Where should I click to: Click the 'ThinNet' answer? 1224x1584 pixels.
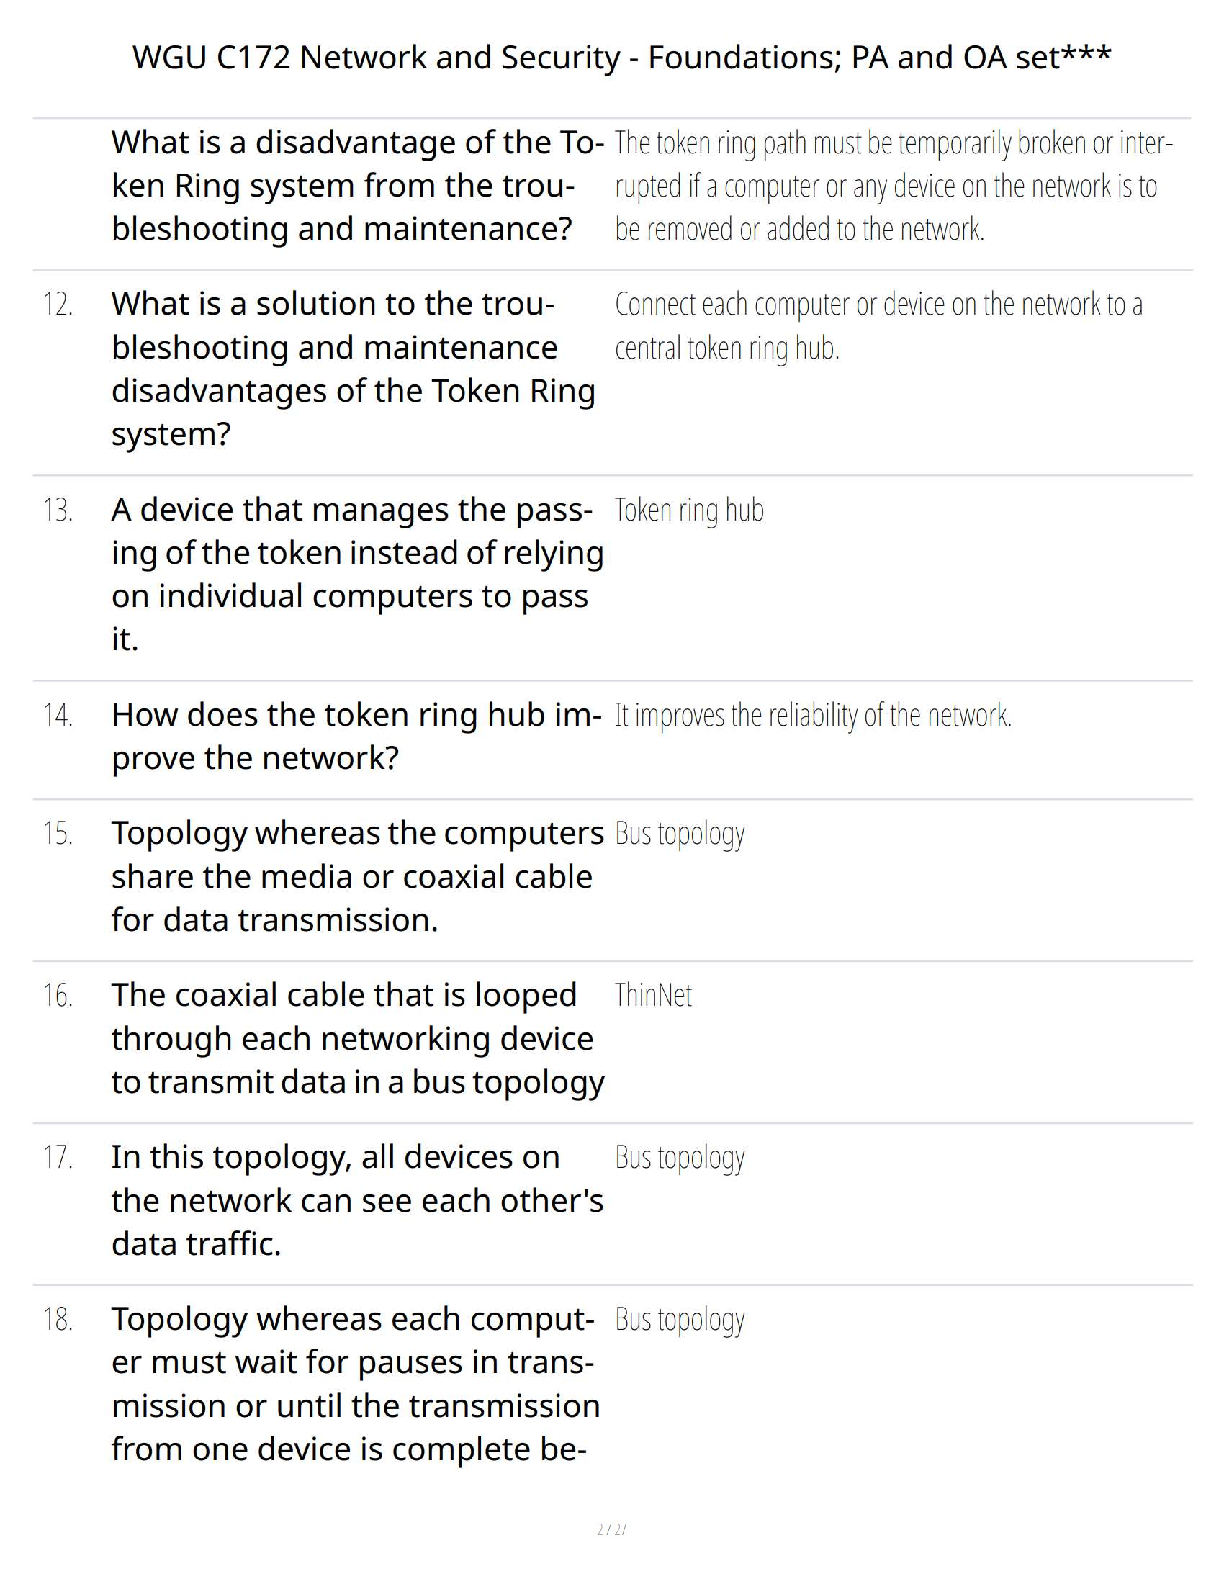[653, 996]
